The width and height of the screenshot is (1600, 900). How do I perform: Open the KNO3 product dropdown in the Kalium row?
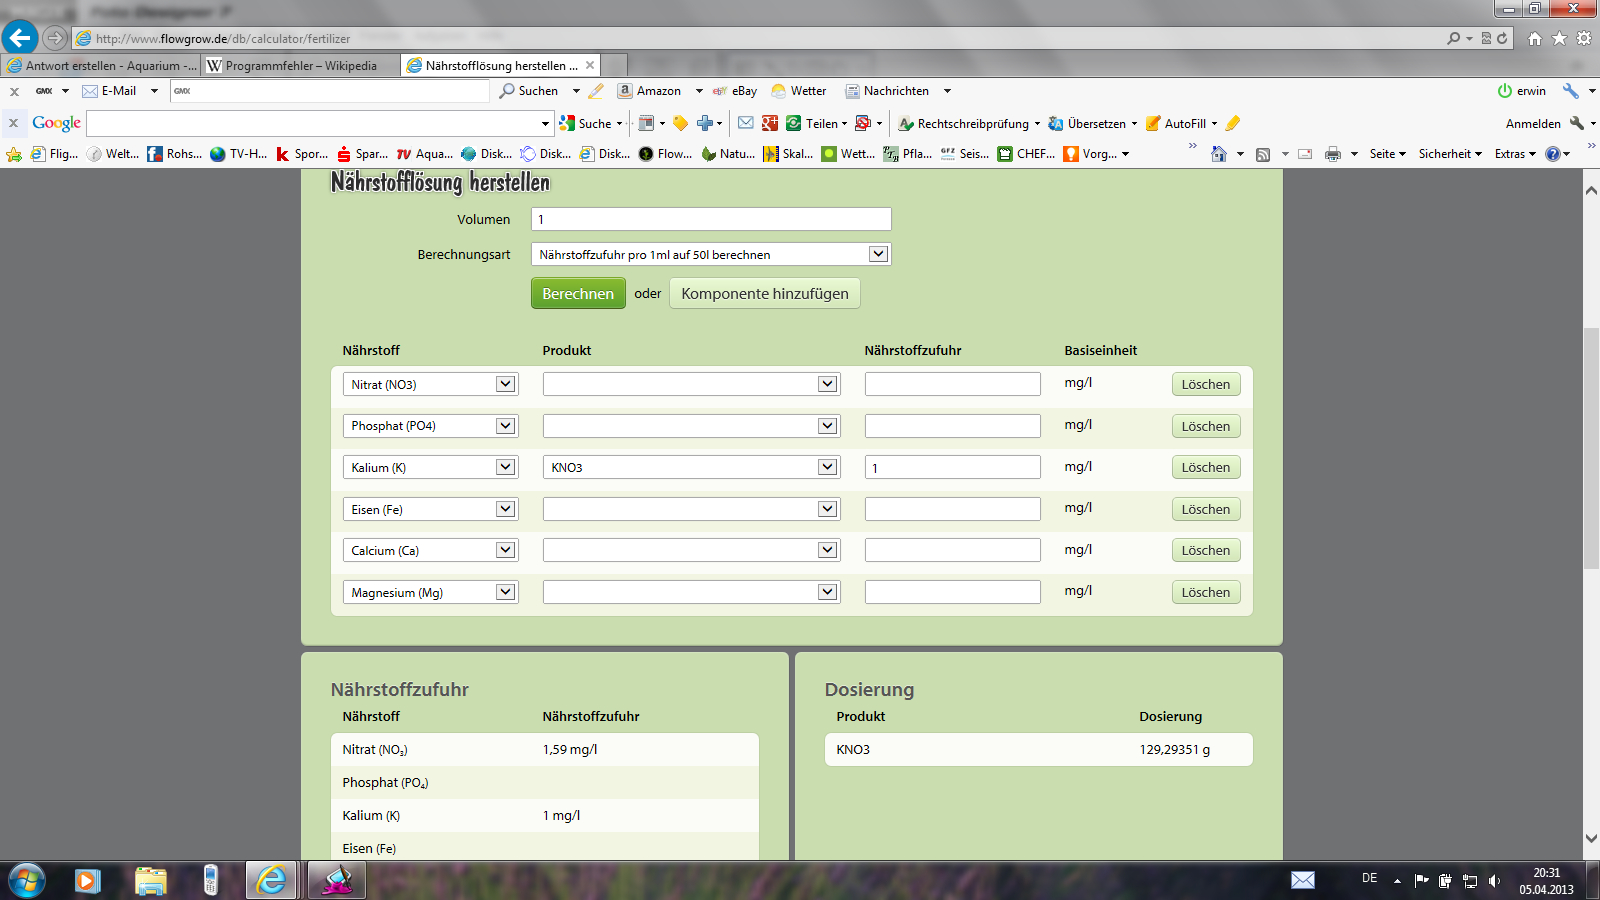tap(827, 467)
